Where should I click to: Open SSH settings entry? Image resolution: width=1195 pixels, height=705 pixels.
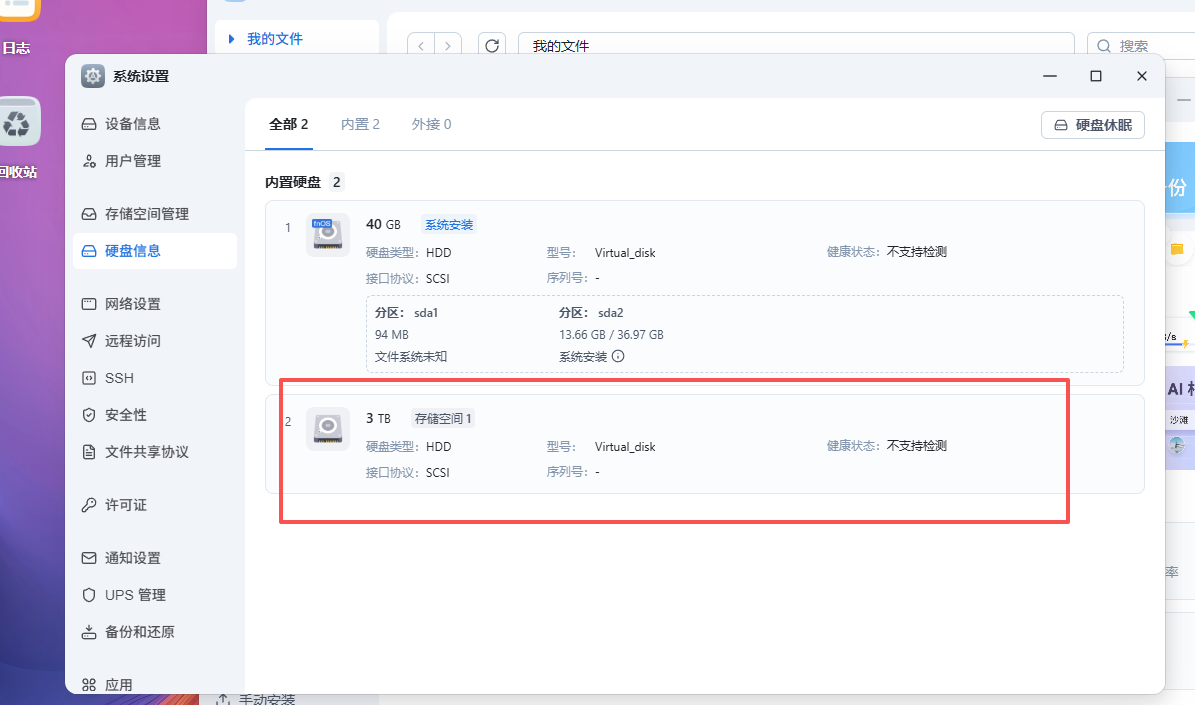[155, 378]
